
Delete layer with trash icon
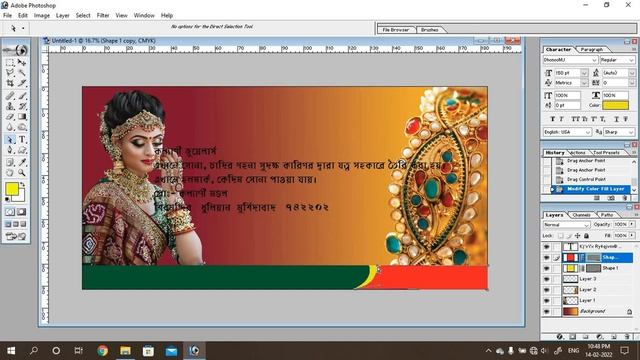[x=627, y=337]
